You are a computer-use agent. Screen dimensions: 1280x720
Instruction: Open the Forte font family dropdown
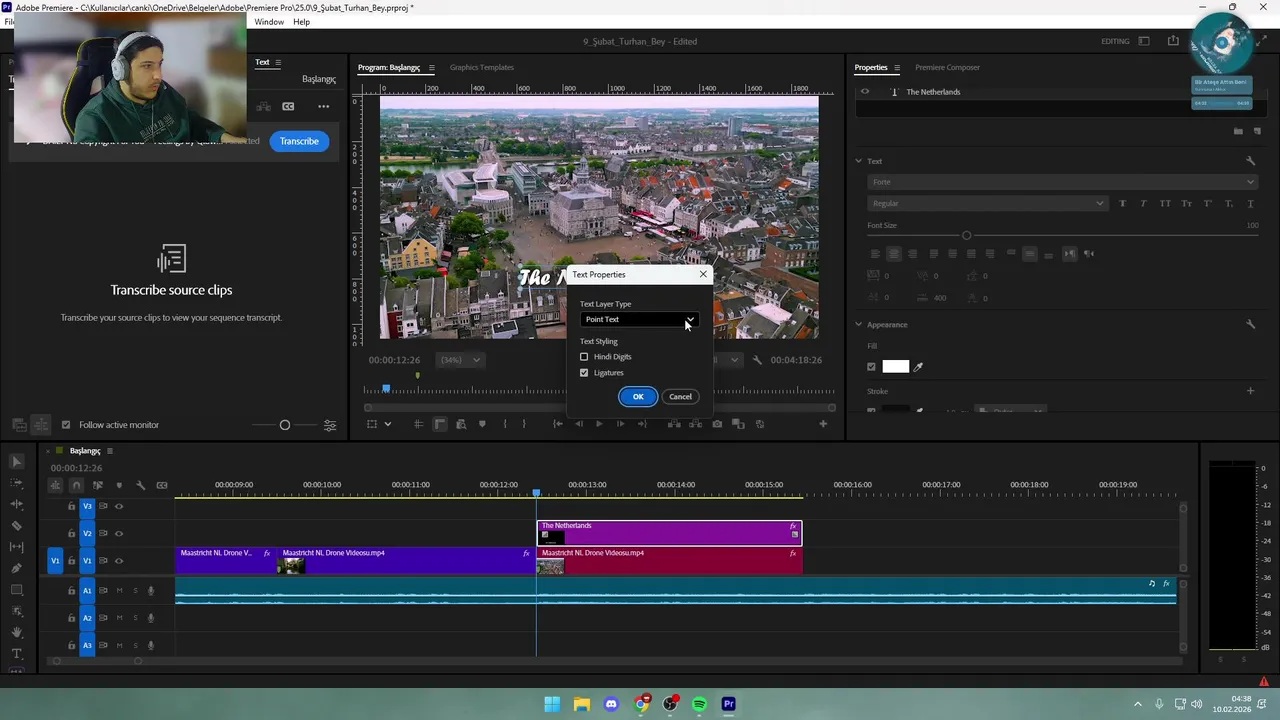click(x=1061, y=182)
